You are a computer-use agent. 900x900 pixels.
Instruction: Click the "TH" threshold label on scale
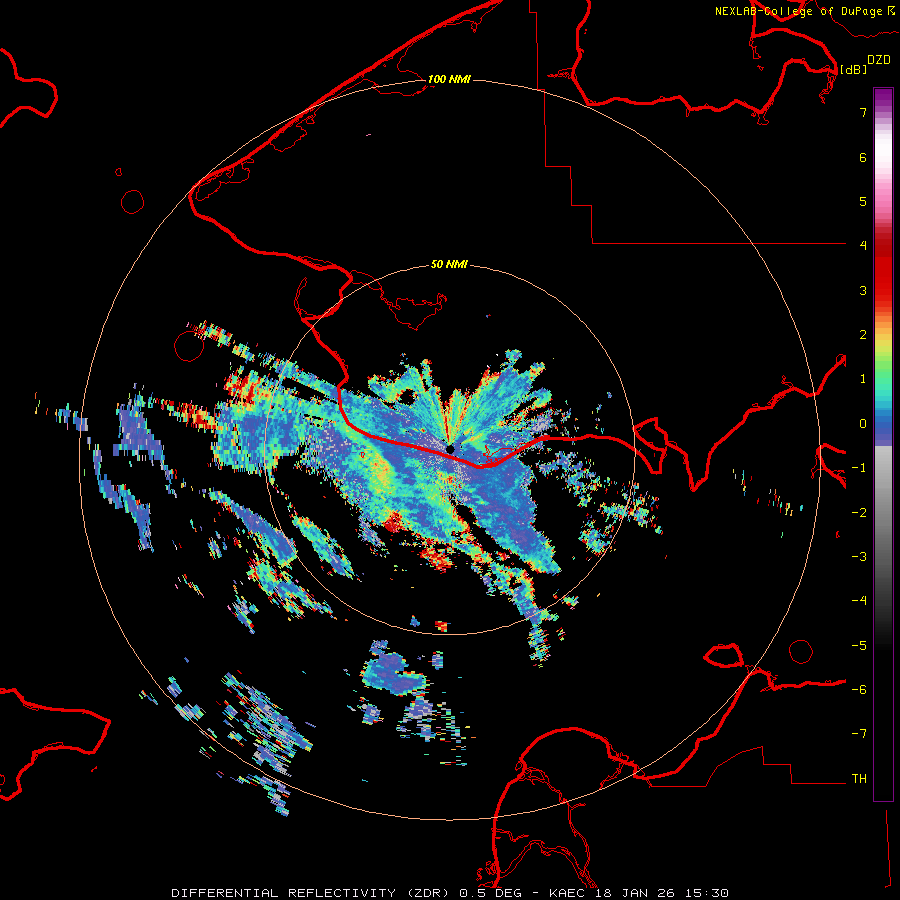point(859,779)
